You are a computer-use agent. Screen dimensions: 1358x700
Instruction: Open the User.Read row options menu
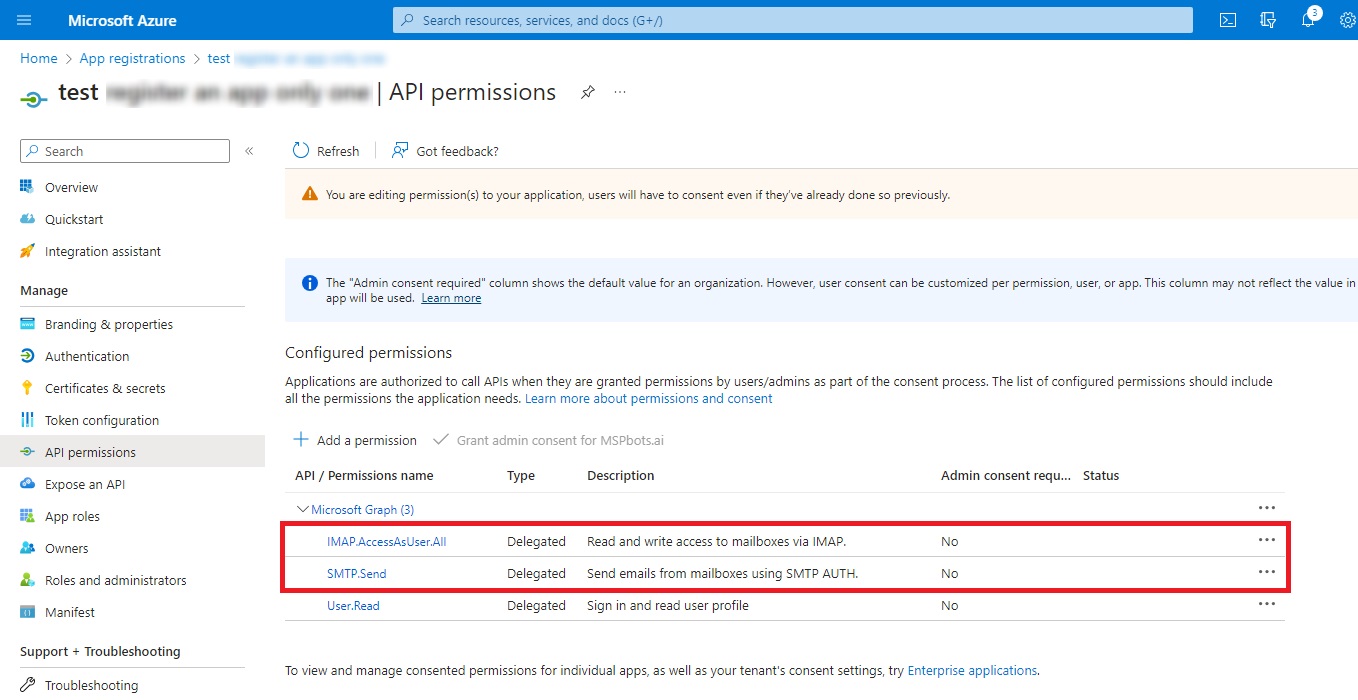pos(1267,603)
